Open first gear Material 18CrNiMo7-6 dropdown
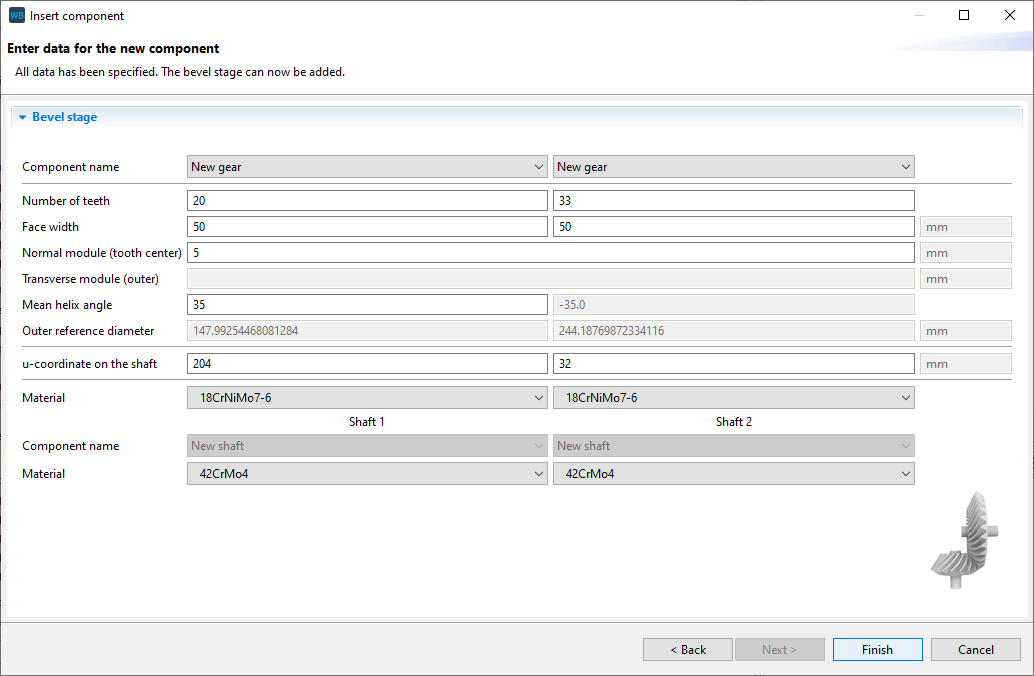 pyautogui.click(x=367, y=398)
